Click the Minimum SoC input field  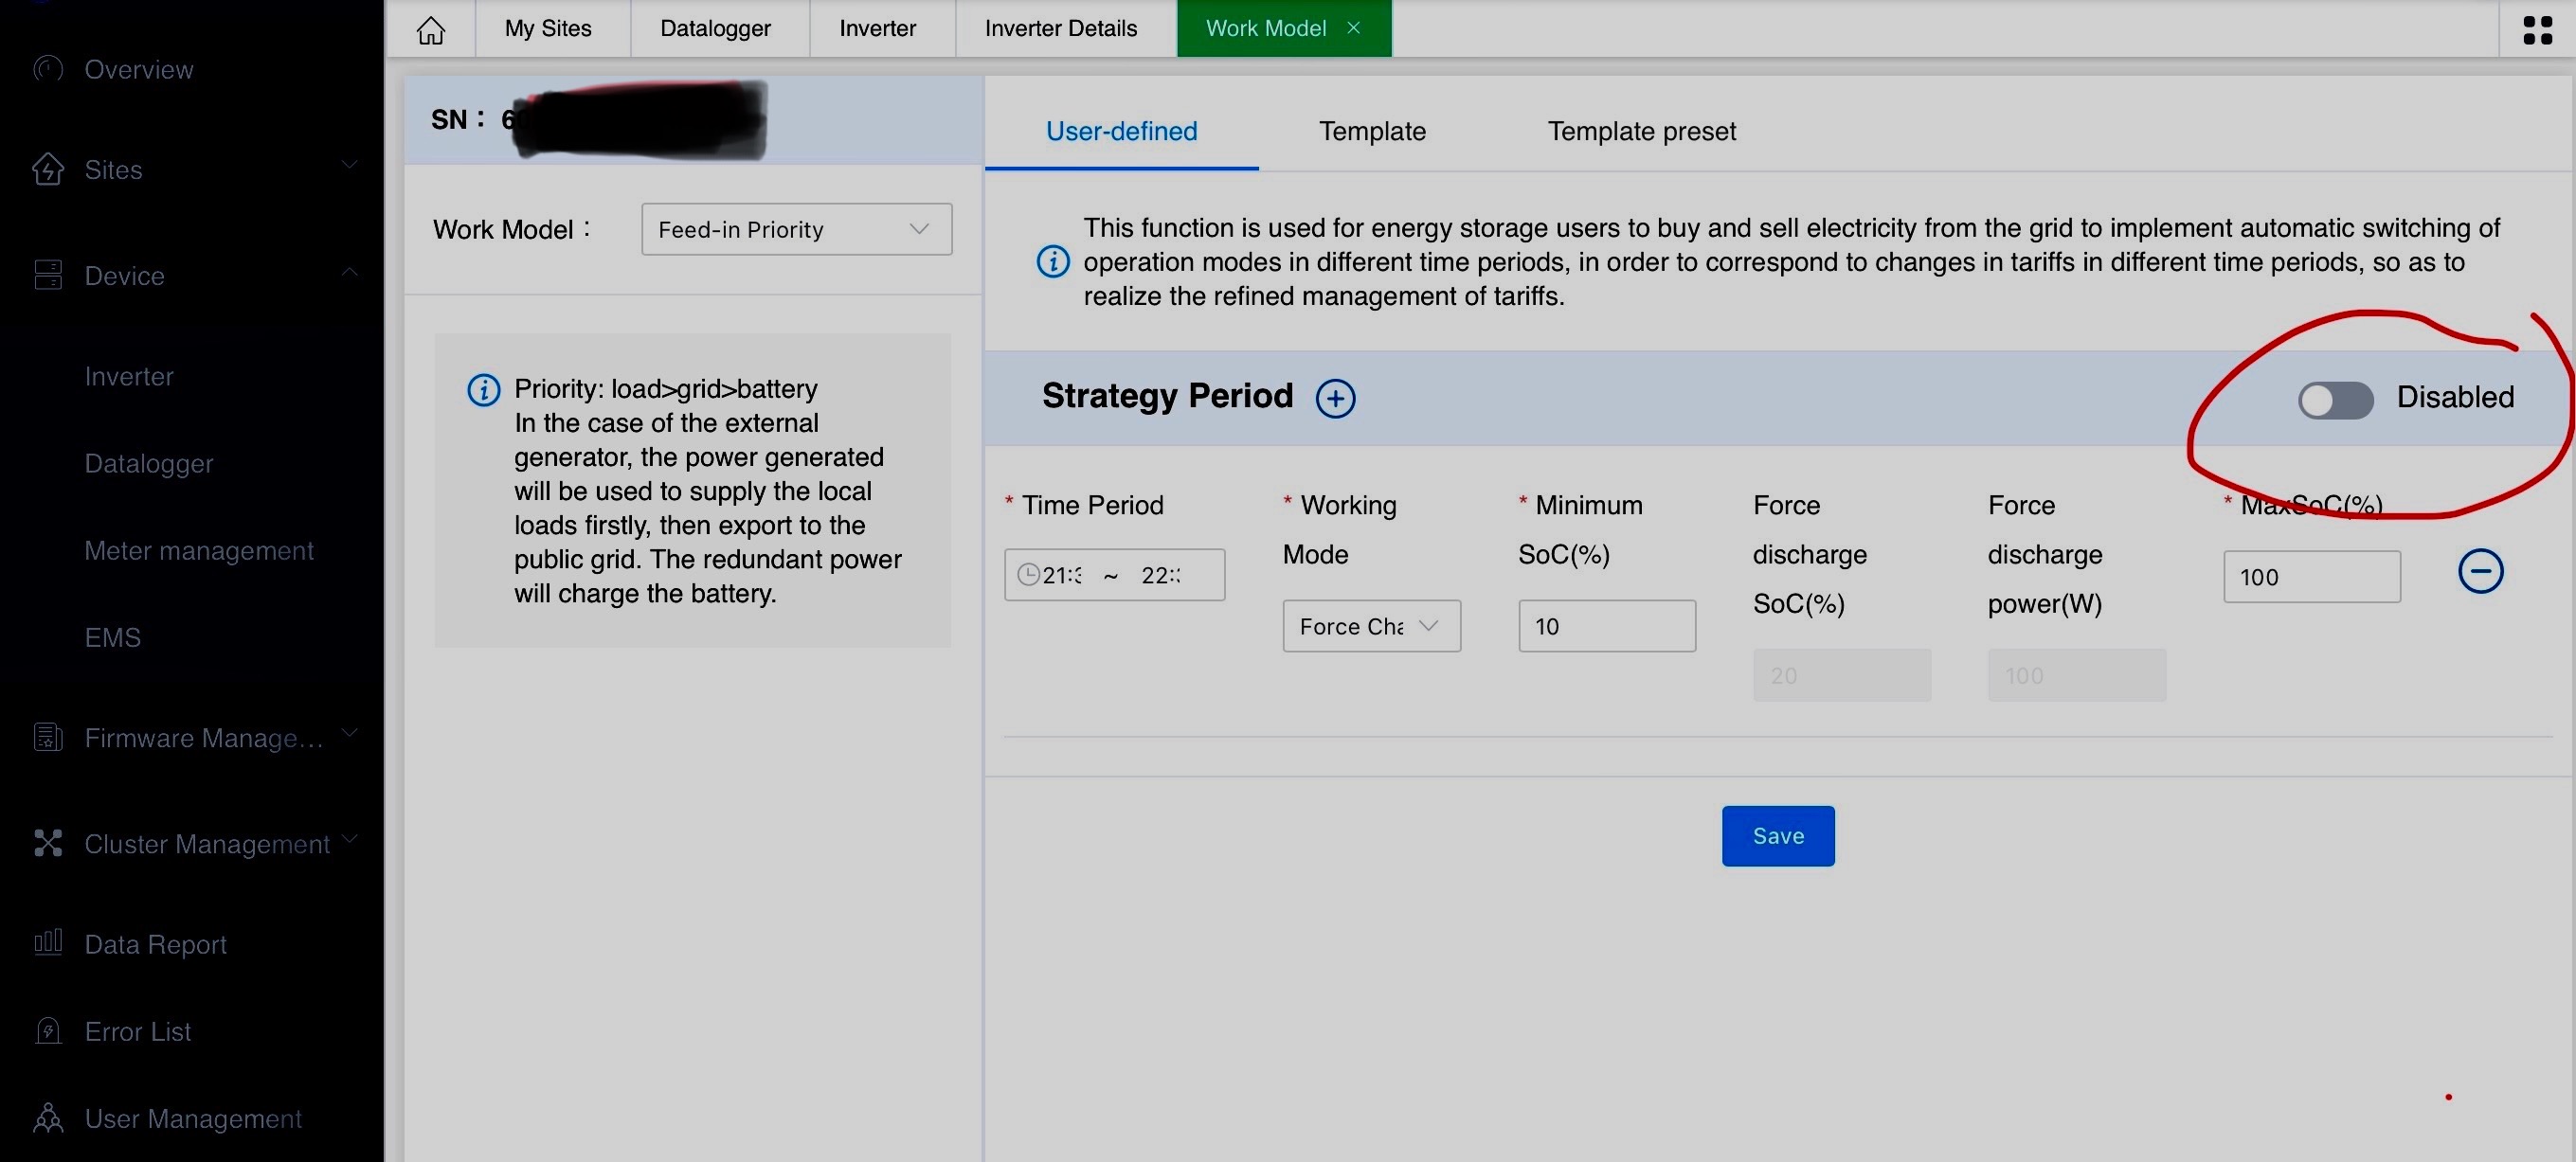1606,626
